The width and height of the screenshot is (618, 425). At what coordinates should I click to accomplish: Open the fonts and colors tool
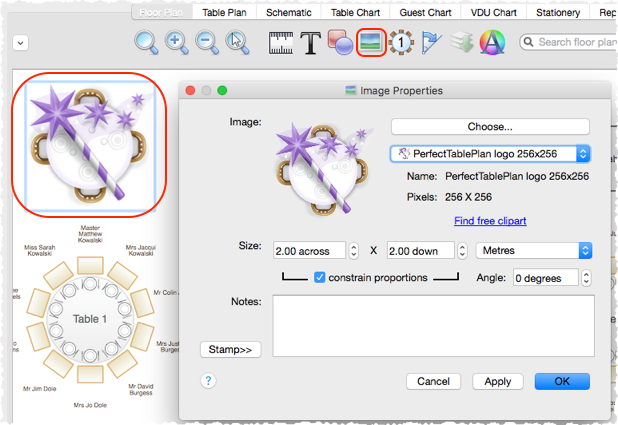(492, 42)
